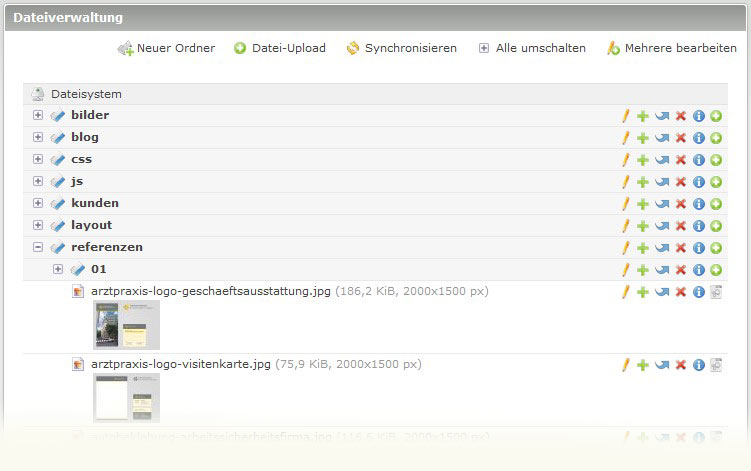Image resolution: width=751 pixels, height=471 pixels.
Task: Upload files into the bilder folder
Action: (x=716, y=116)
